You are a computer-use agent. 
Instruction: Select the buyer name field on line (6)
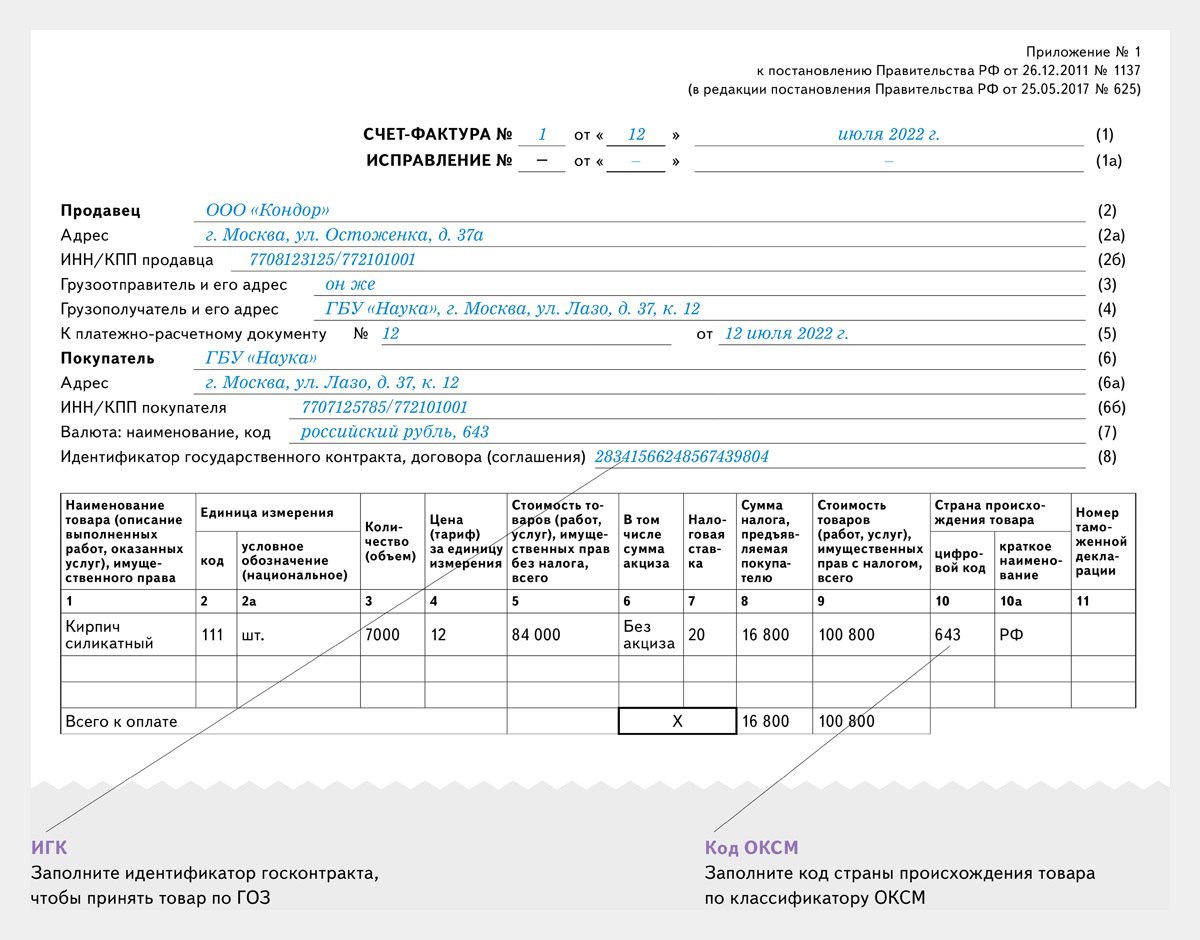(x=261, y=359)
